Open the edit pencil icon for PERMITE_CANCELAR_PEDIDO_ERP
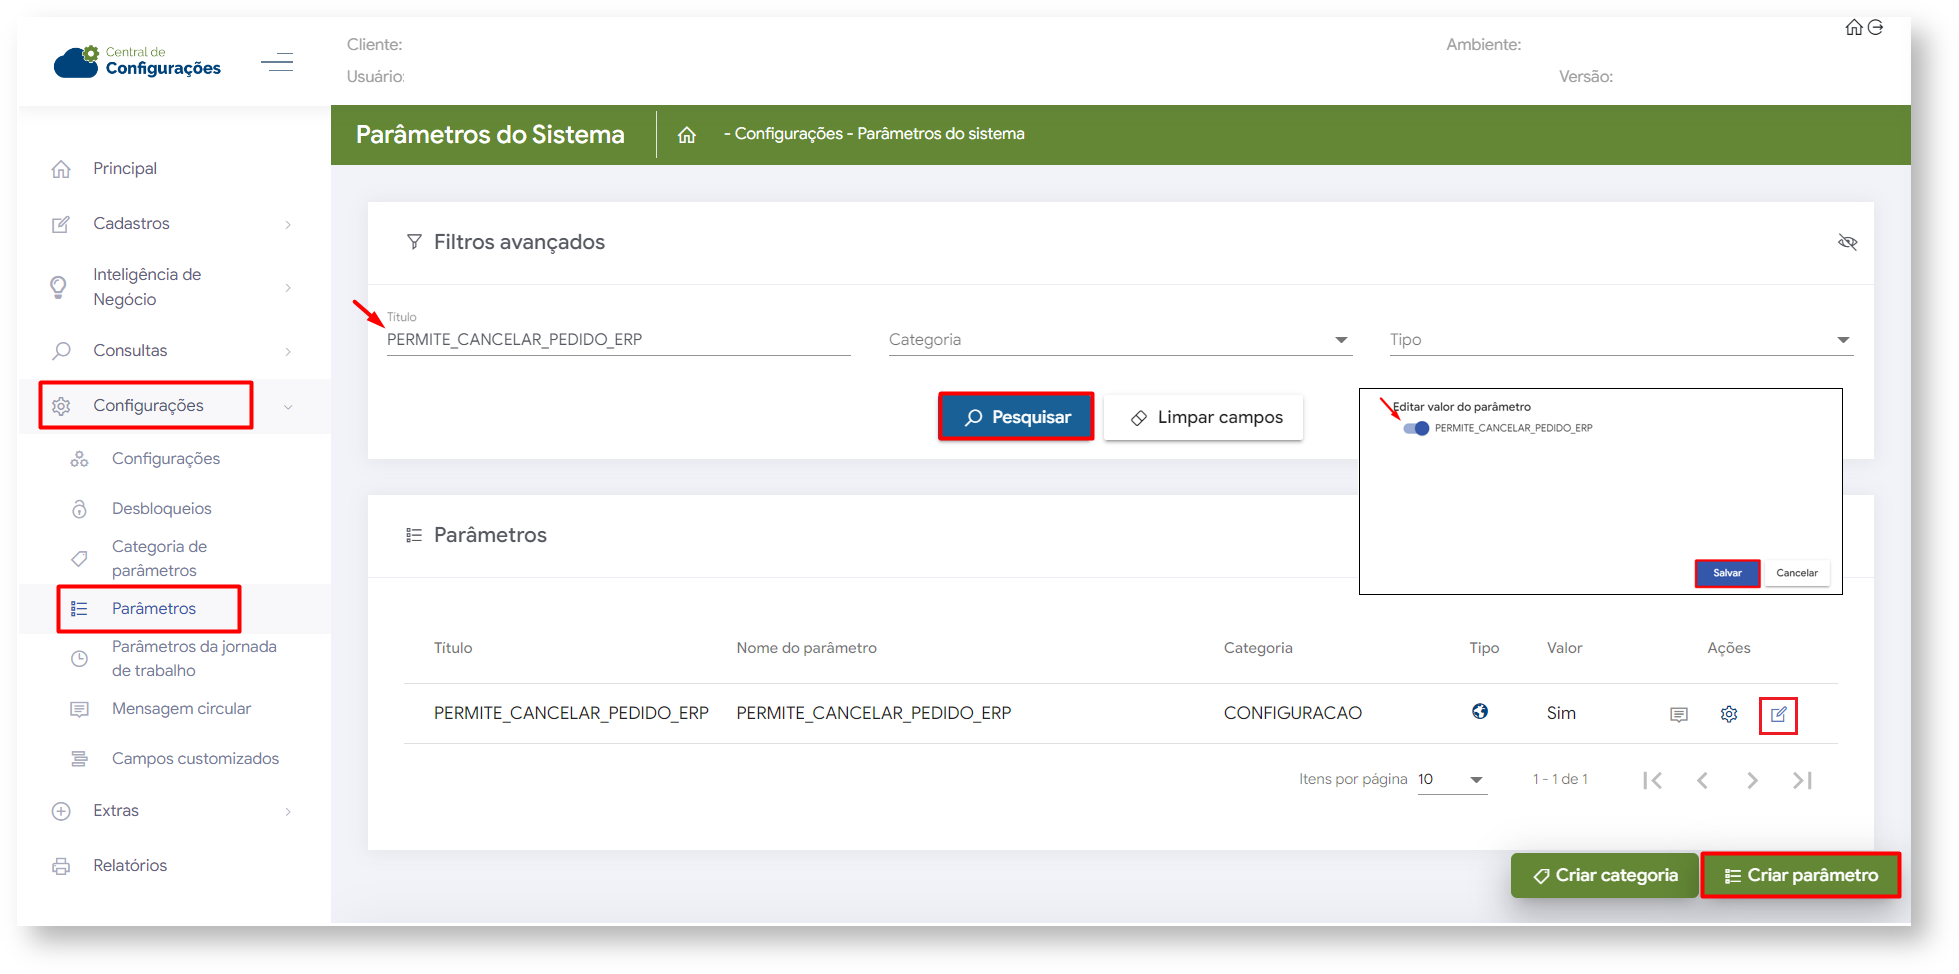 click(x=1778, y=714)
